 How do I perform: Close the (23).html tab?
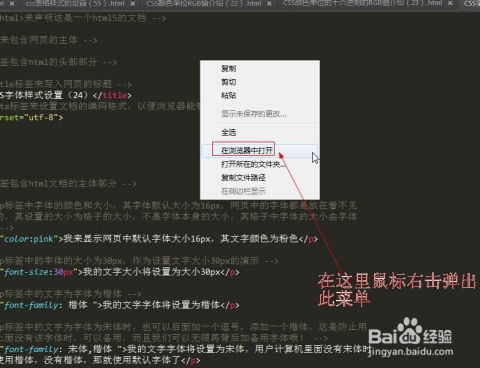[450, 3]
